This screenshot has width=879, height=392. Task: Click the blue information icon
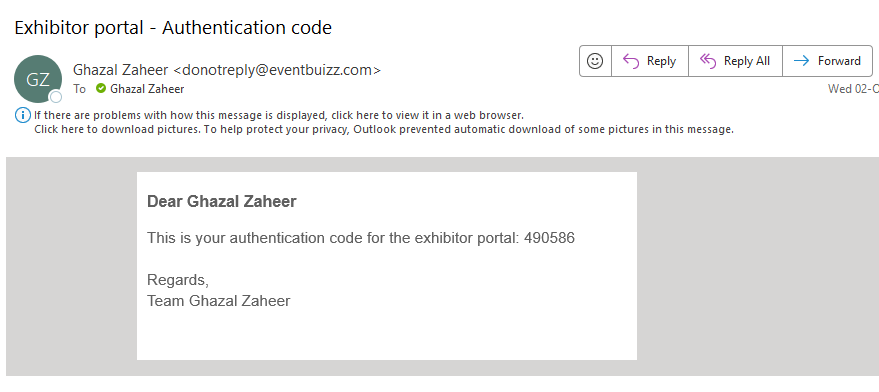pos(22,116)
